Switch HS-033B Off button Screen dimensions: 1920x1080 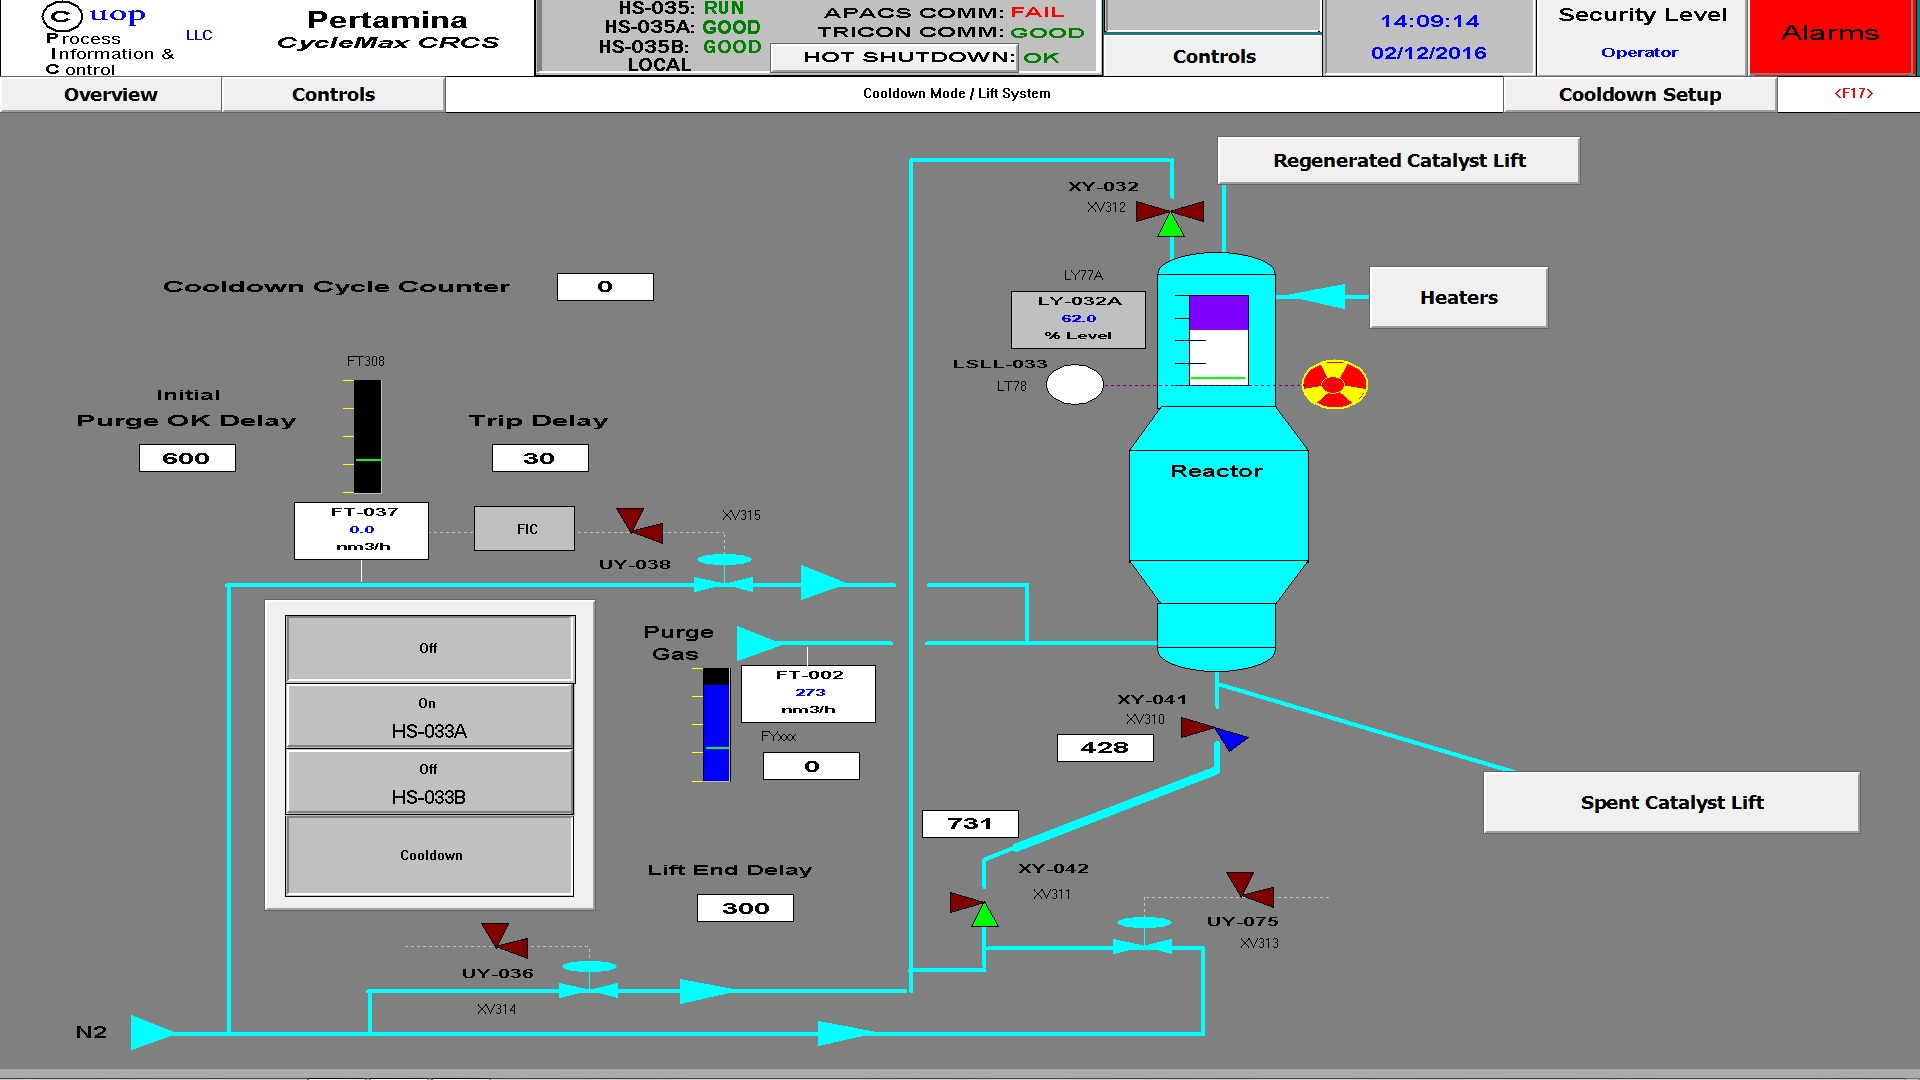(x=430, y=782)
